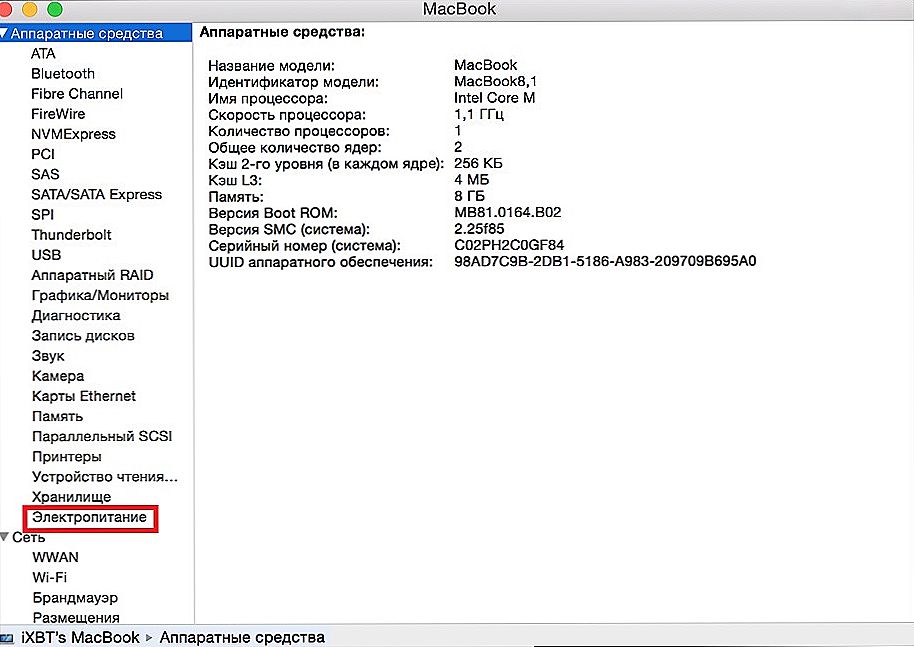Select the USB sidebar item
This screenshot has width=914, height=647.
pos(46,255)
